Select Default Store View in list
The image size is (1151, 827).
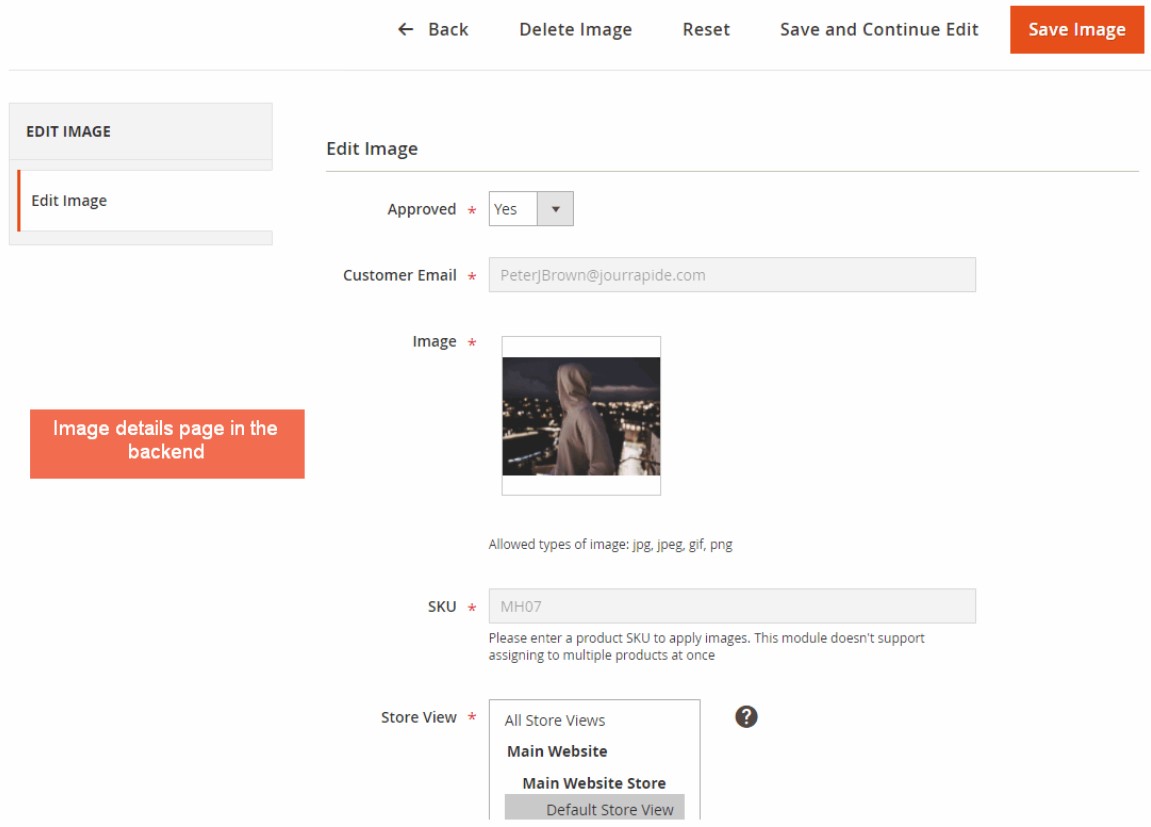(609, 809)
